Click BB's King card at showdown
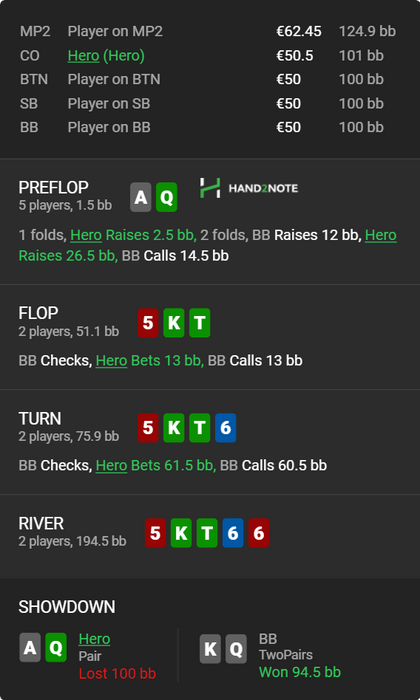This screenshot has height=700, width=420. click(210, 649)
